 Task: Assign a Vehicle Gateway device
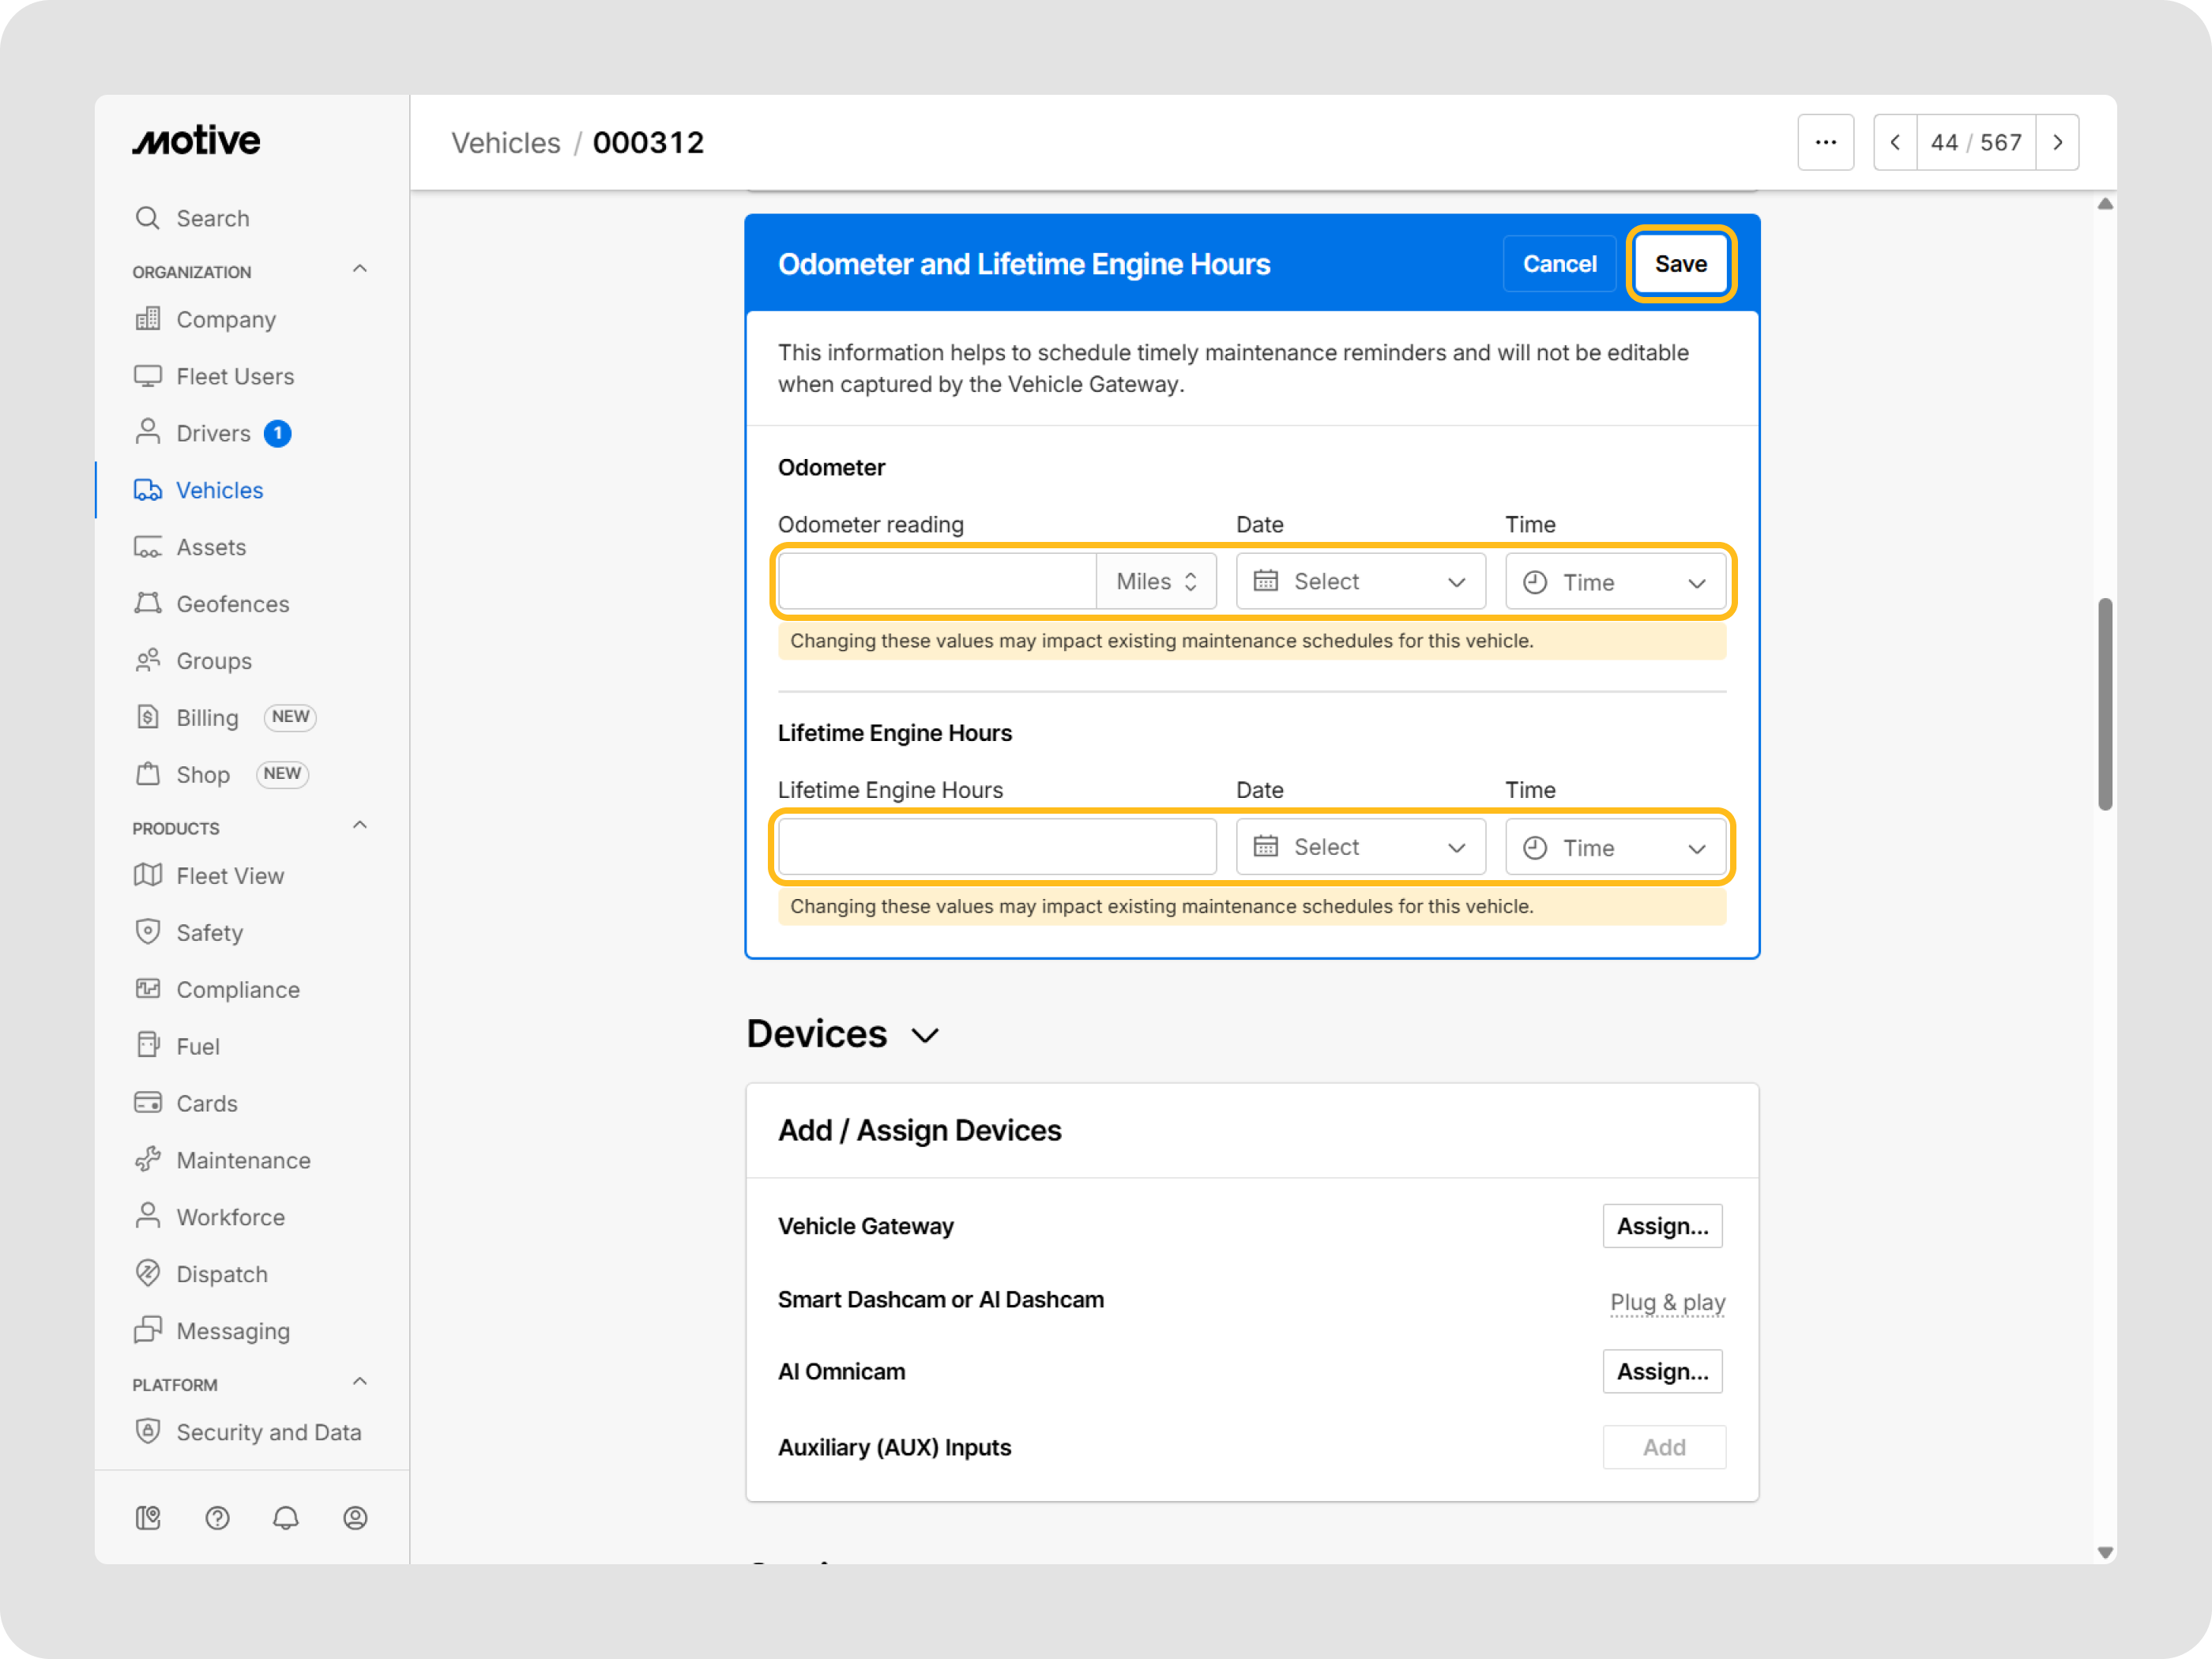(1661, 1226)
